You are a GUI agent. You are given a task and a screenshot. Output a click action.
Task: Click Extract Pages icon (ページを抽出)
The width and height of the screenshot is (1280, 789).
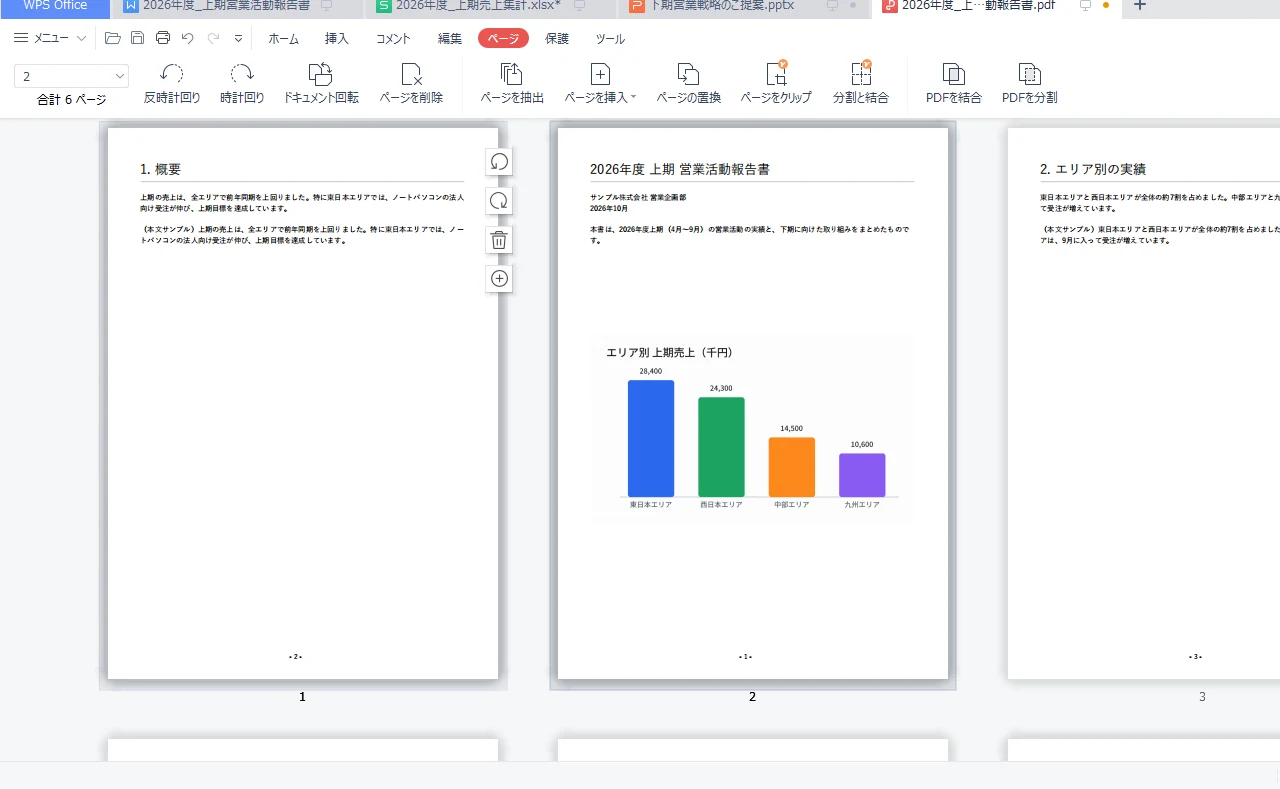click(512, 74)
